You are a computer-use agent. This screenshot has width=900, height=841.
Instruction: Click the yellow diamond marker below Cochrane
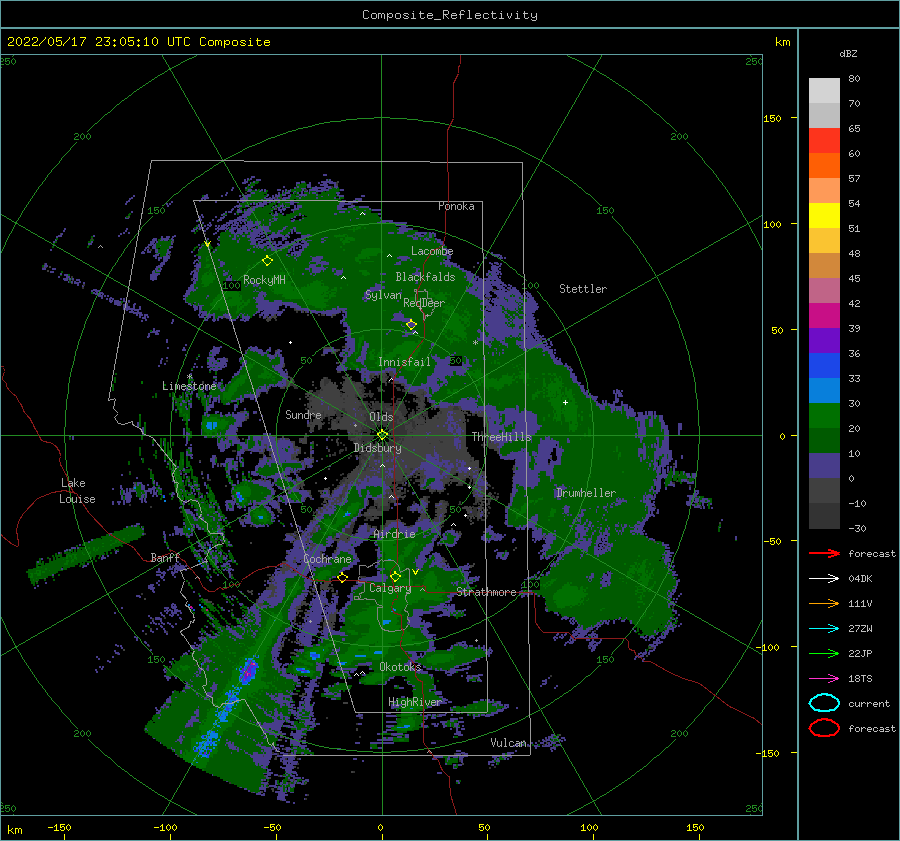pyautogui.click(x=343, y=577)
